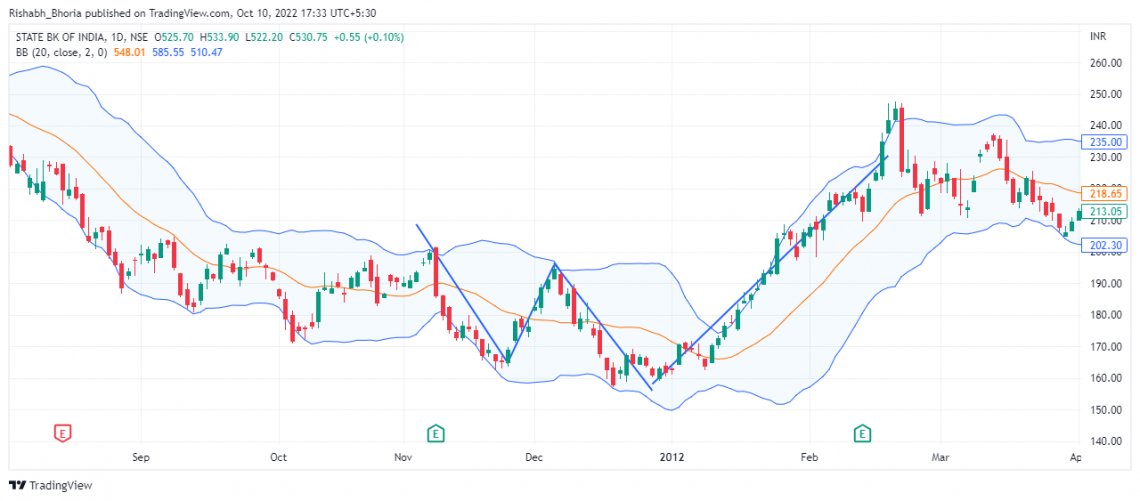Click the 250.00 price axis label

[1107, 95]
